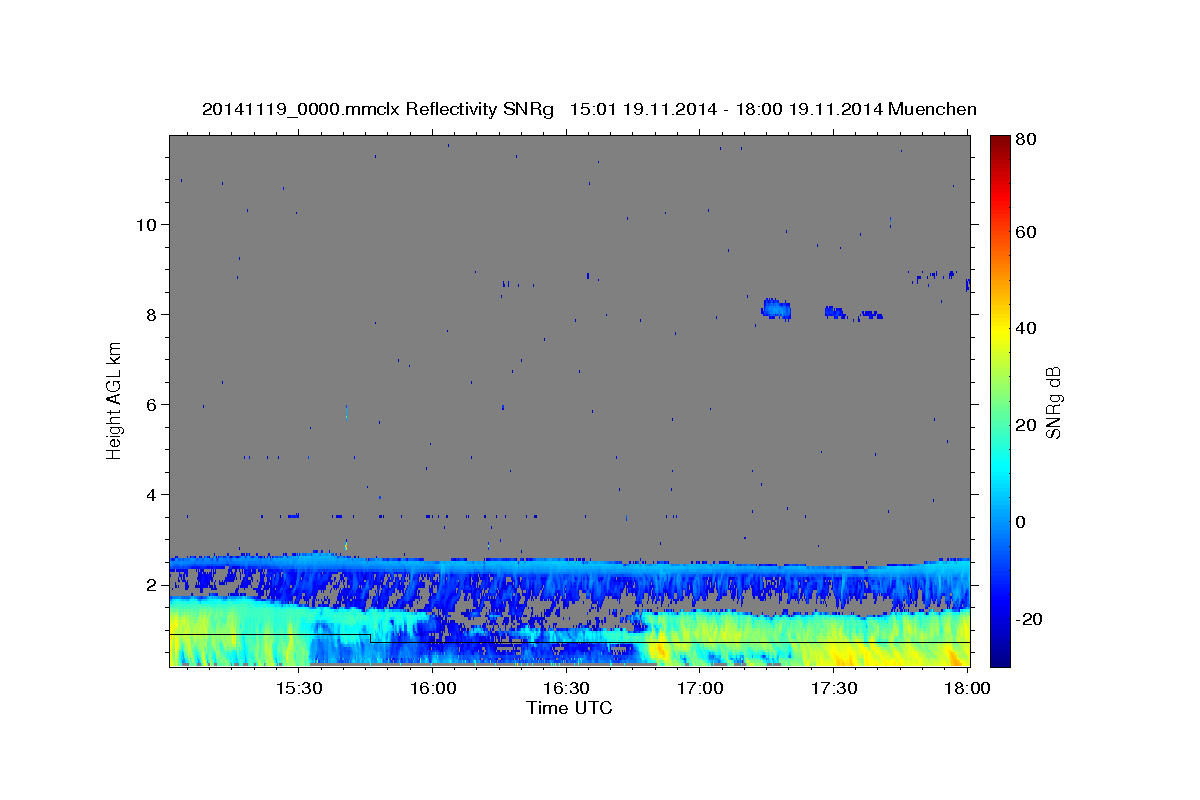Click the 16:00 time tick label

(433, 689)
